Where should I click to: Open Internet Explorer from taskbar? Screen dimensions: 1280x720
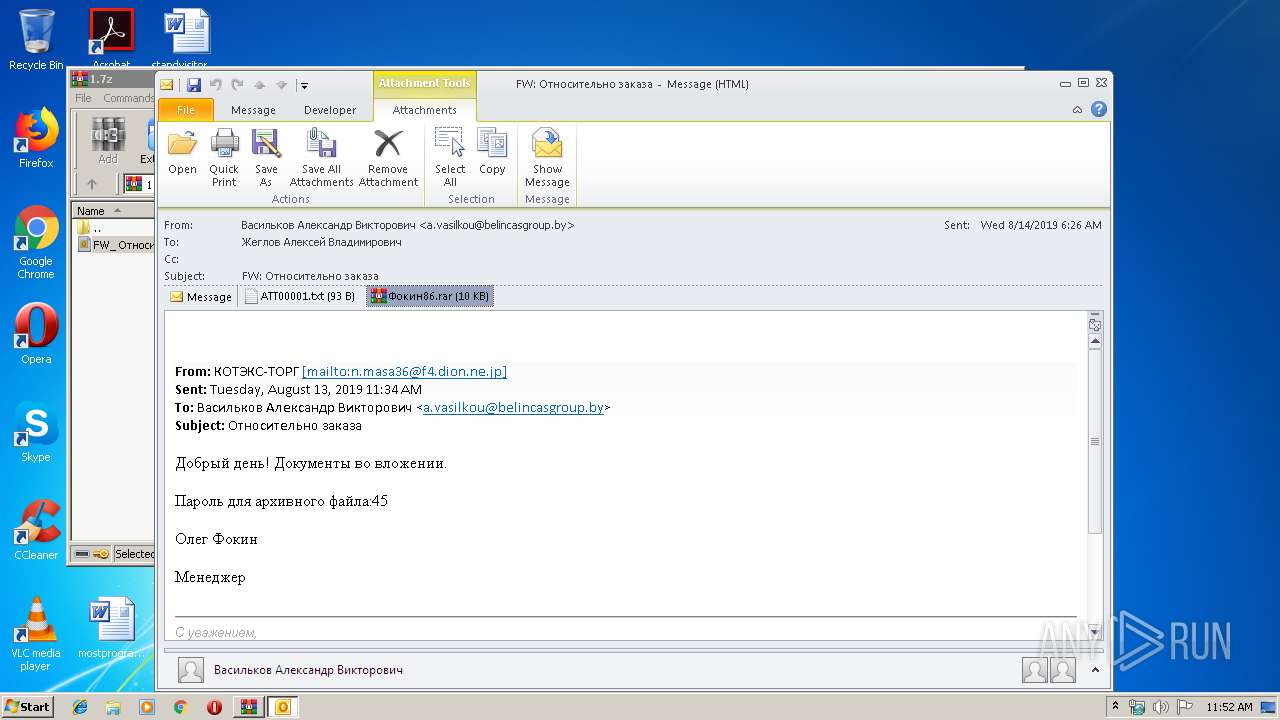[80, 707]
